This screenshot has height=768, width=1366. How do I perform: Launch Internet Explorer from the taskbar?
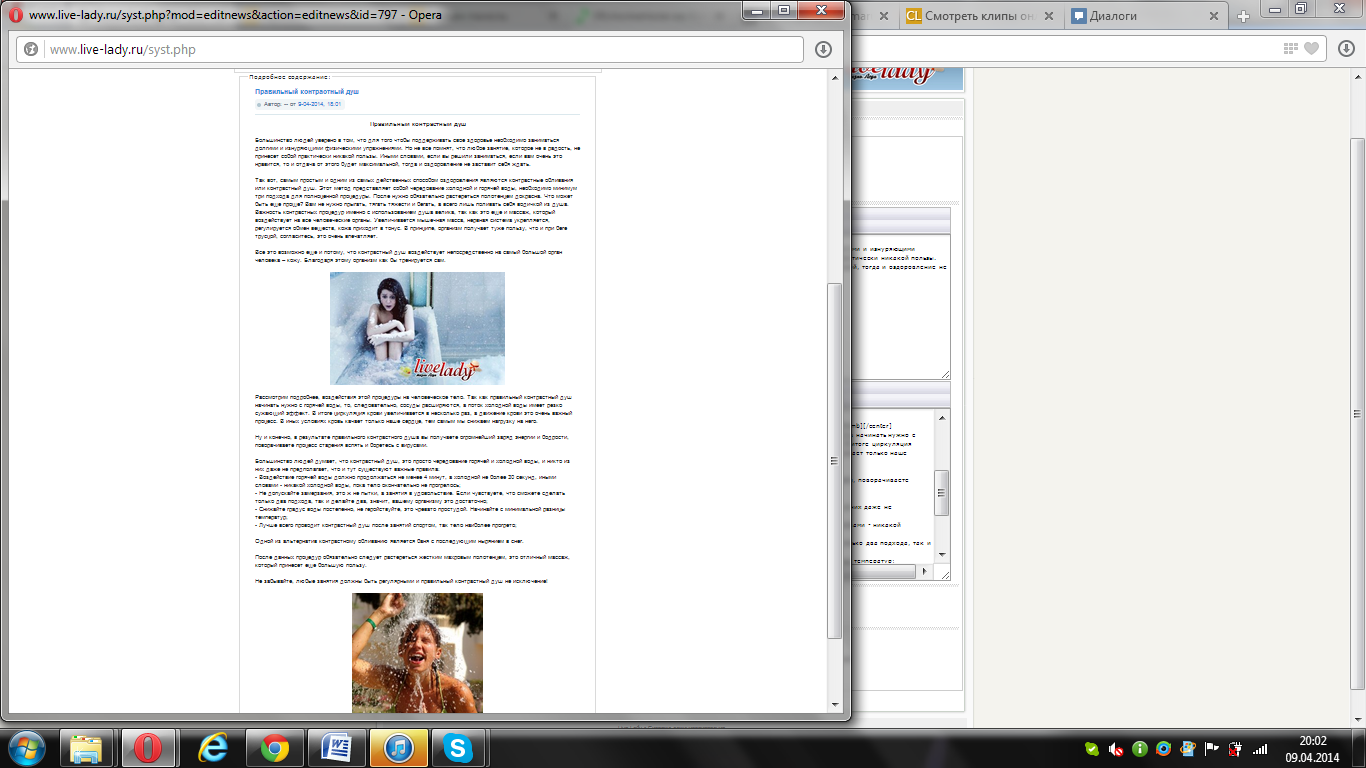click(x=213, y=747)
